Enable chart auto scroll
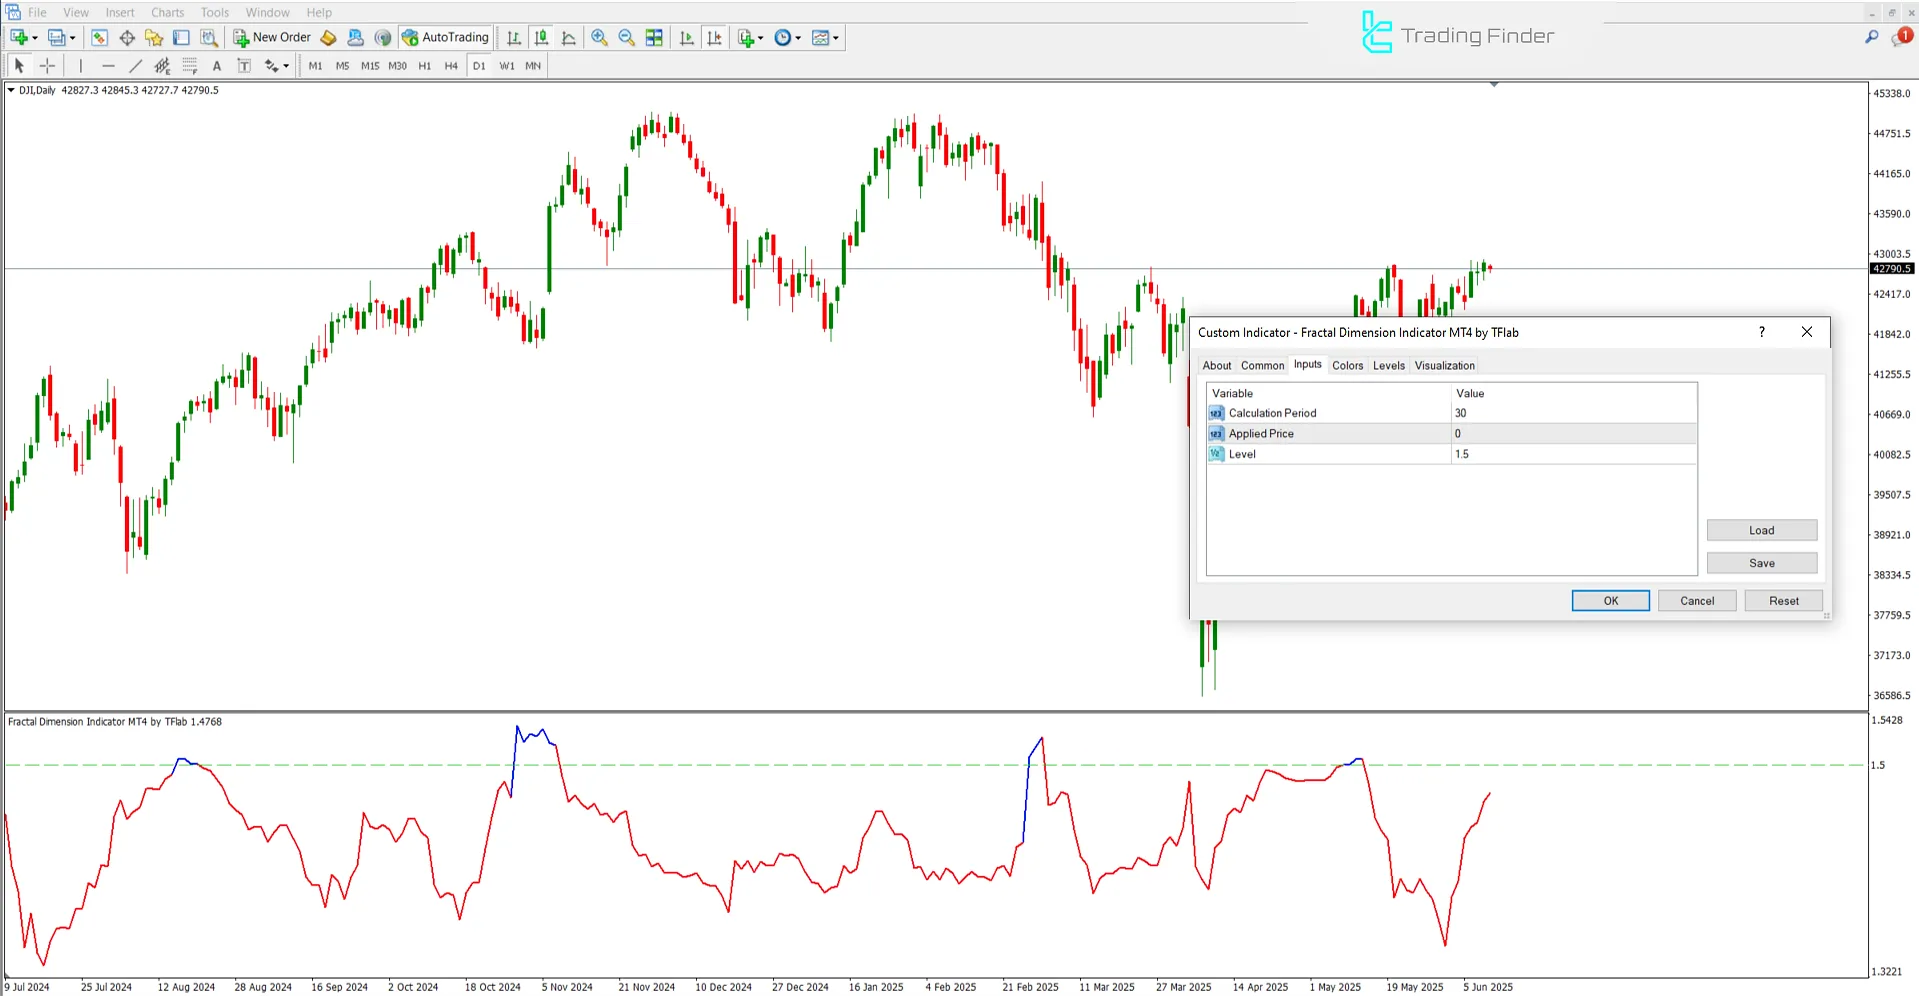Image resolution: width=1919 pixels, height=996 pixels. click(x=687, y=37)
